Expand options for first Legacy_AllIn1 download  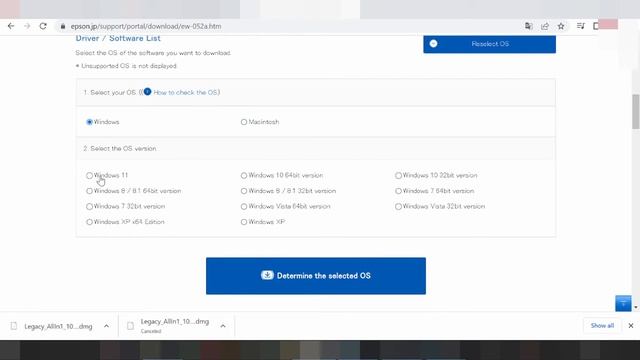107,326
